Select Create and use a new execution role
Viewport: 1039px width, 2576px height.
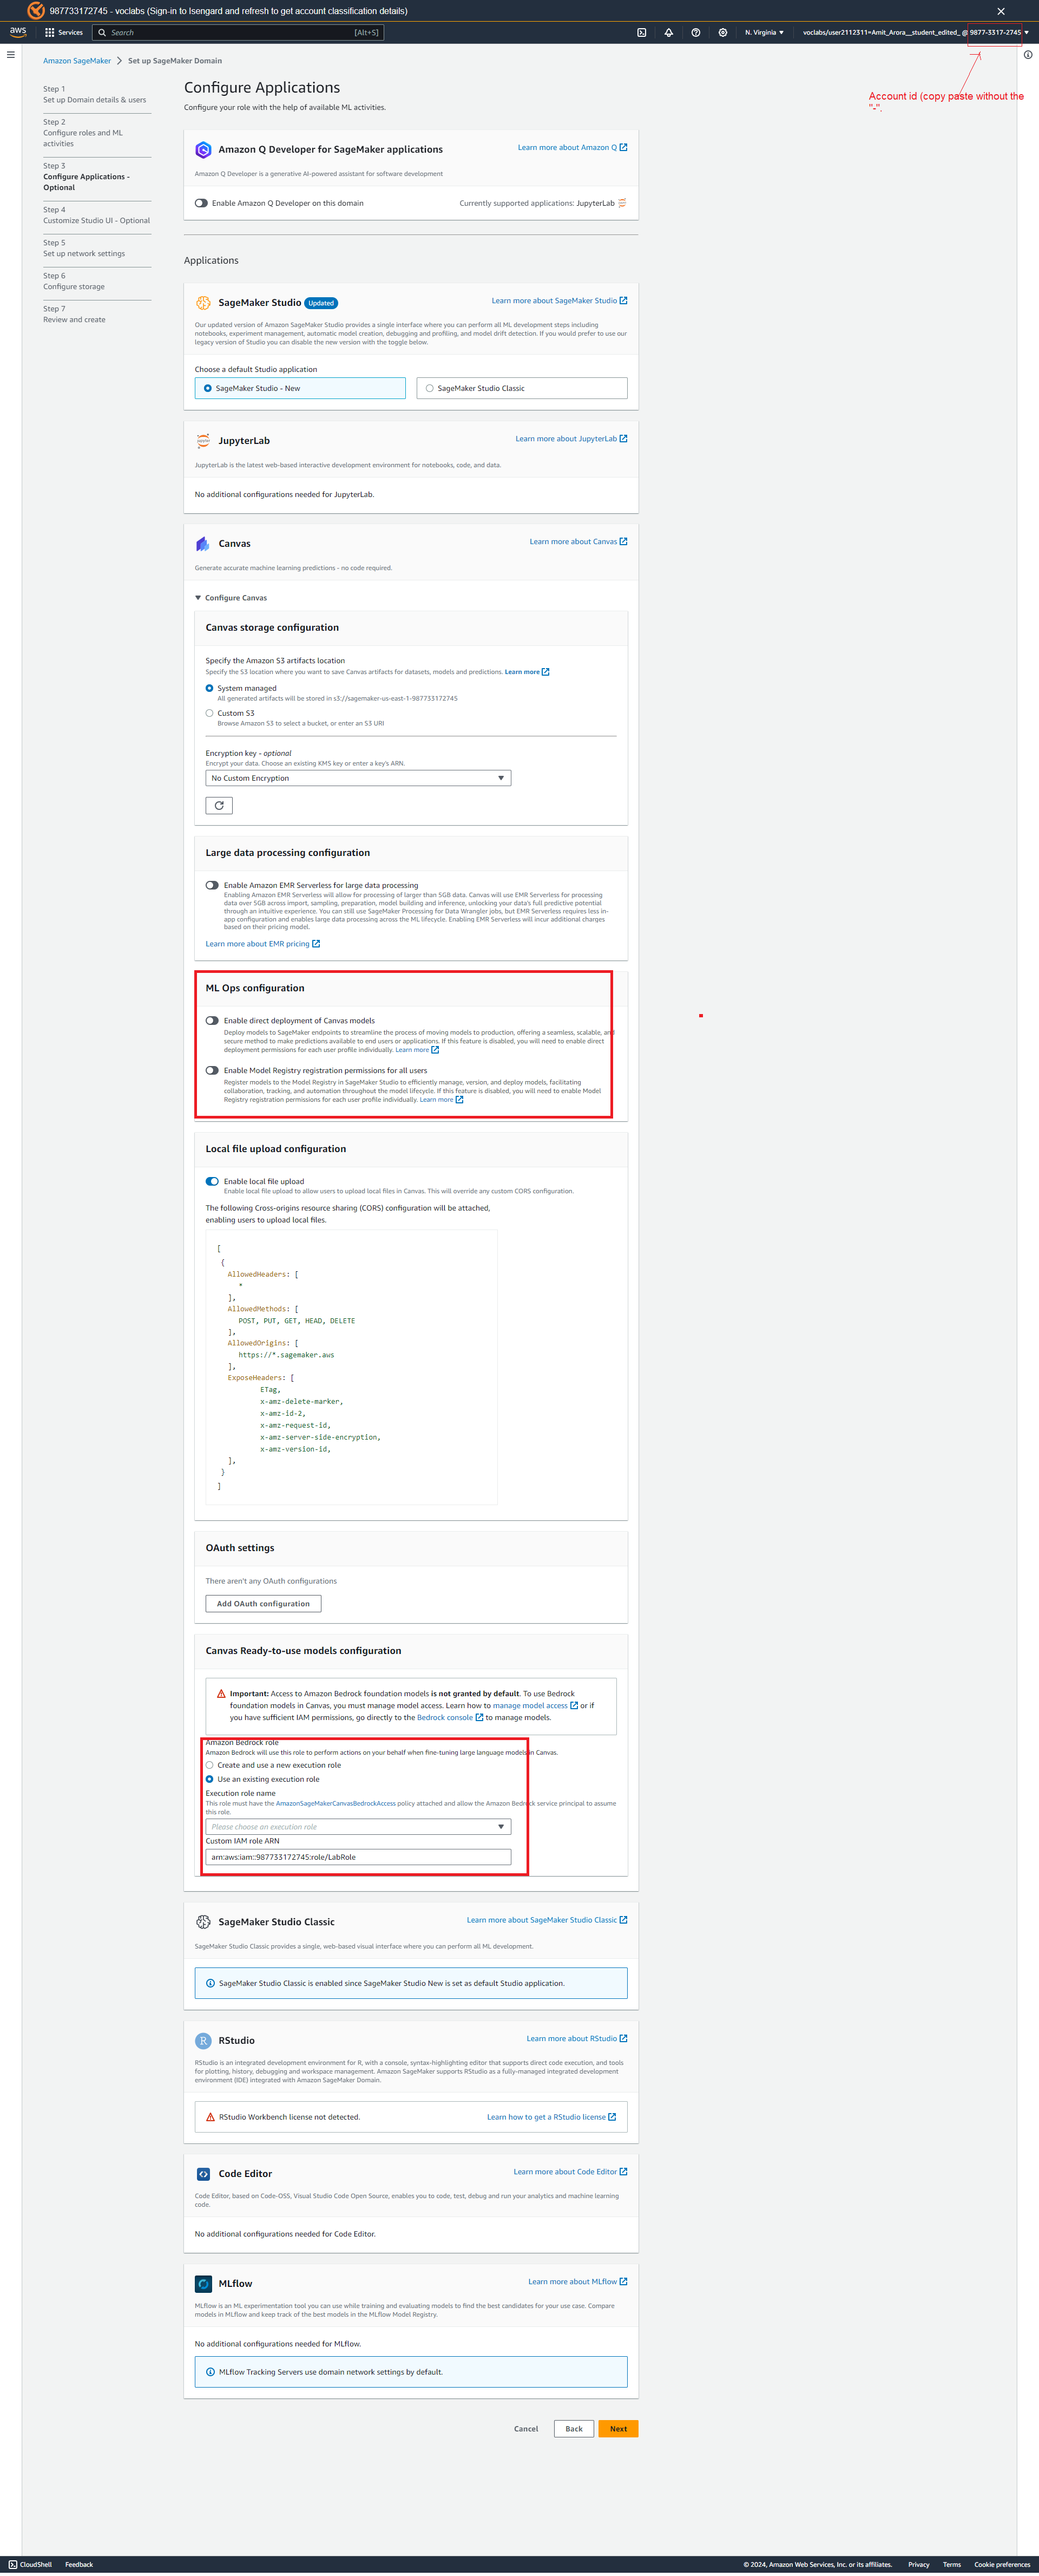click(209, 1765)
